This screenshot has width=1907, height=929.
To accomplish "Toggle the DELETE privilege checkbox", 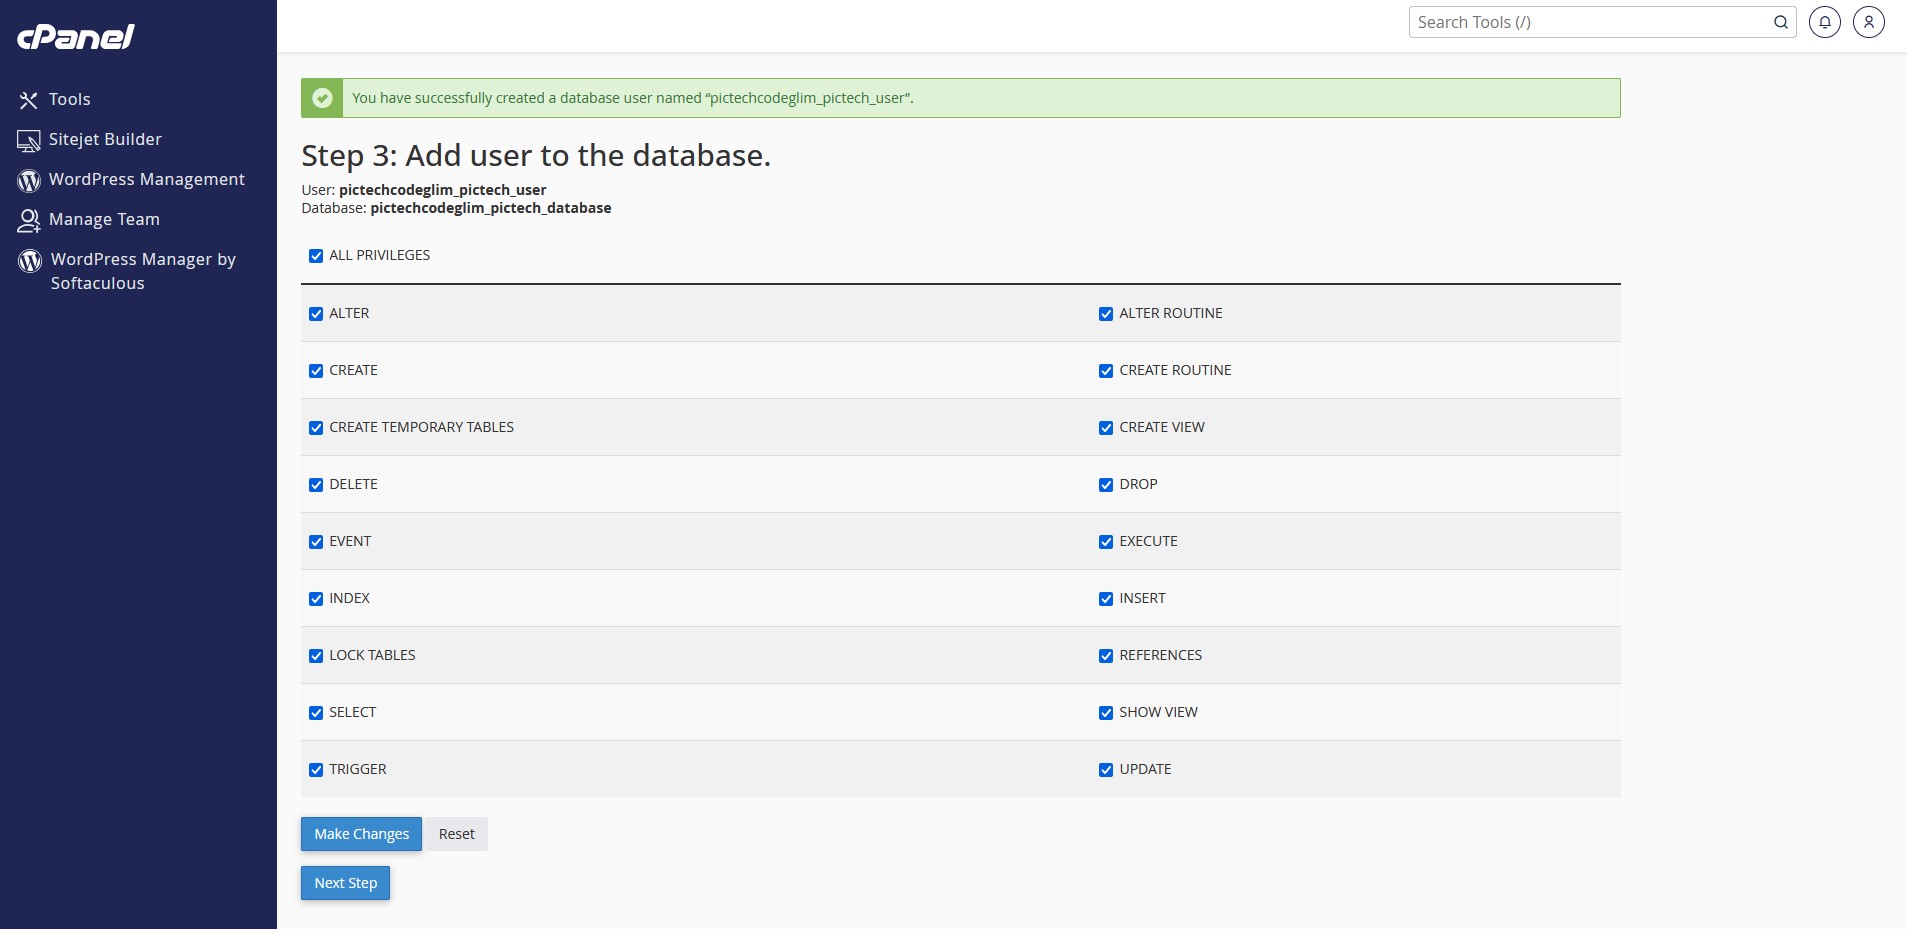I will [x=316, y=485].
